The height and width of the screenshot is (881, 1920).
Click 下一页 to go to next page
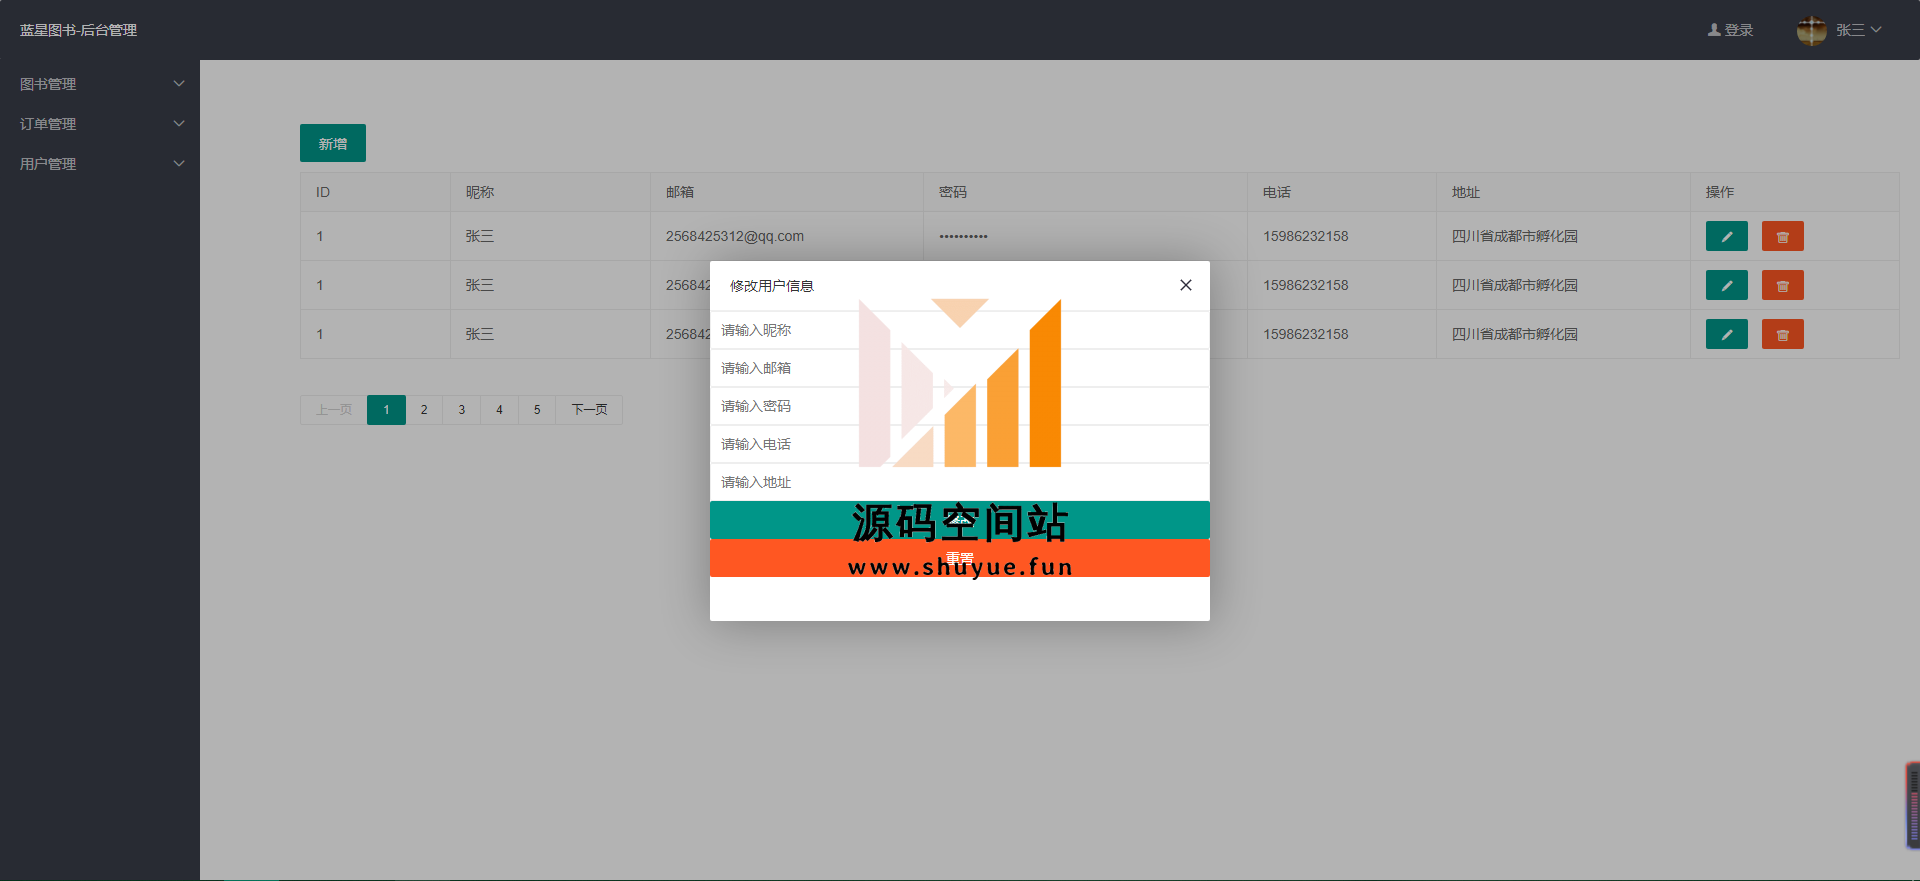(x=589, y=410)
